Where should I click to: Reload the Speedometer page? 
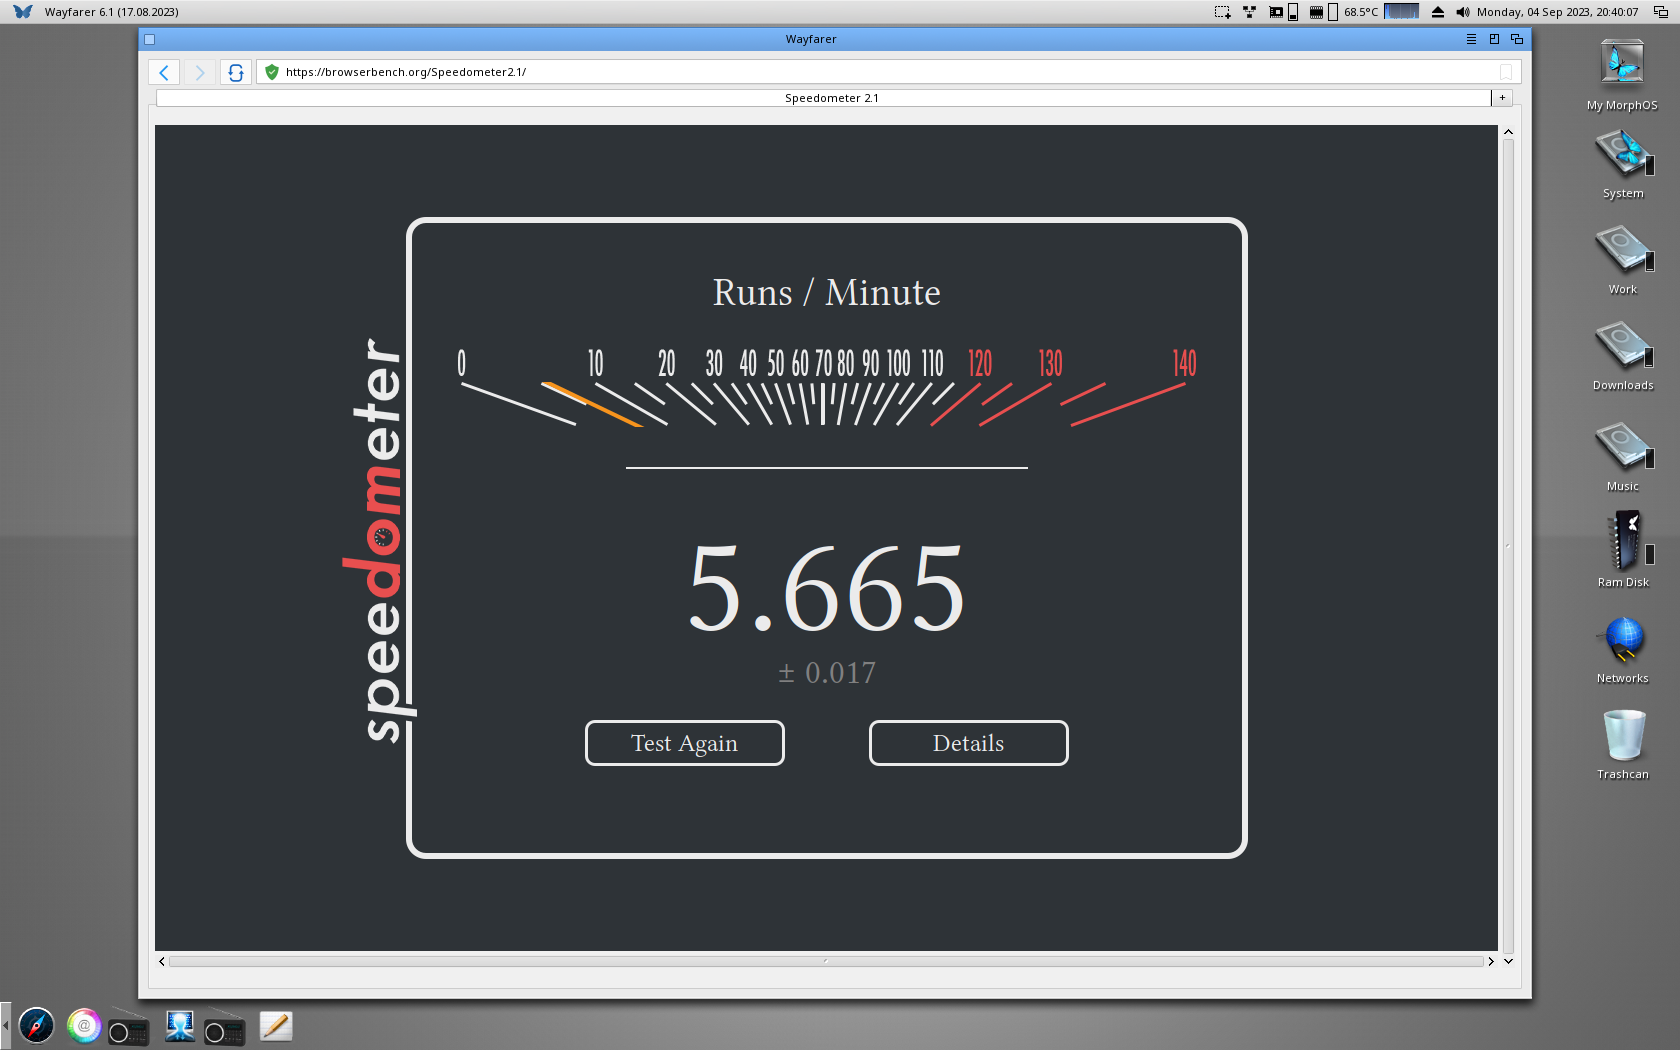[x=236, y=72]
